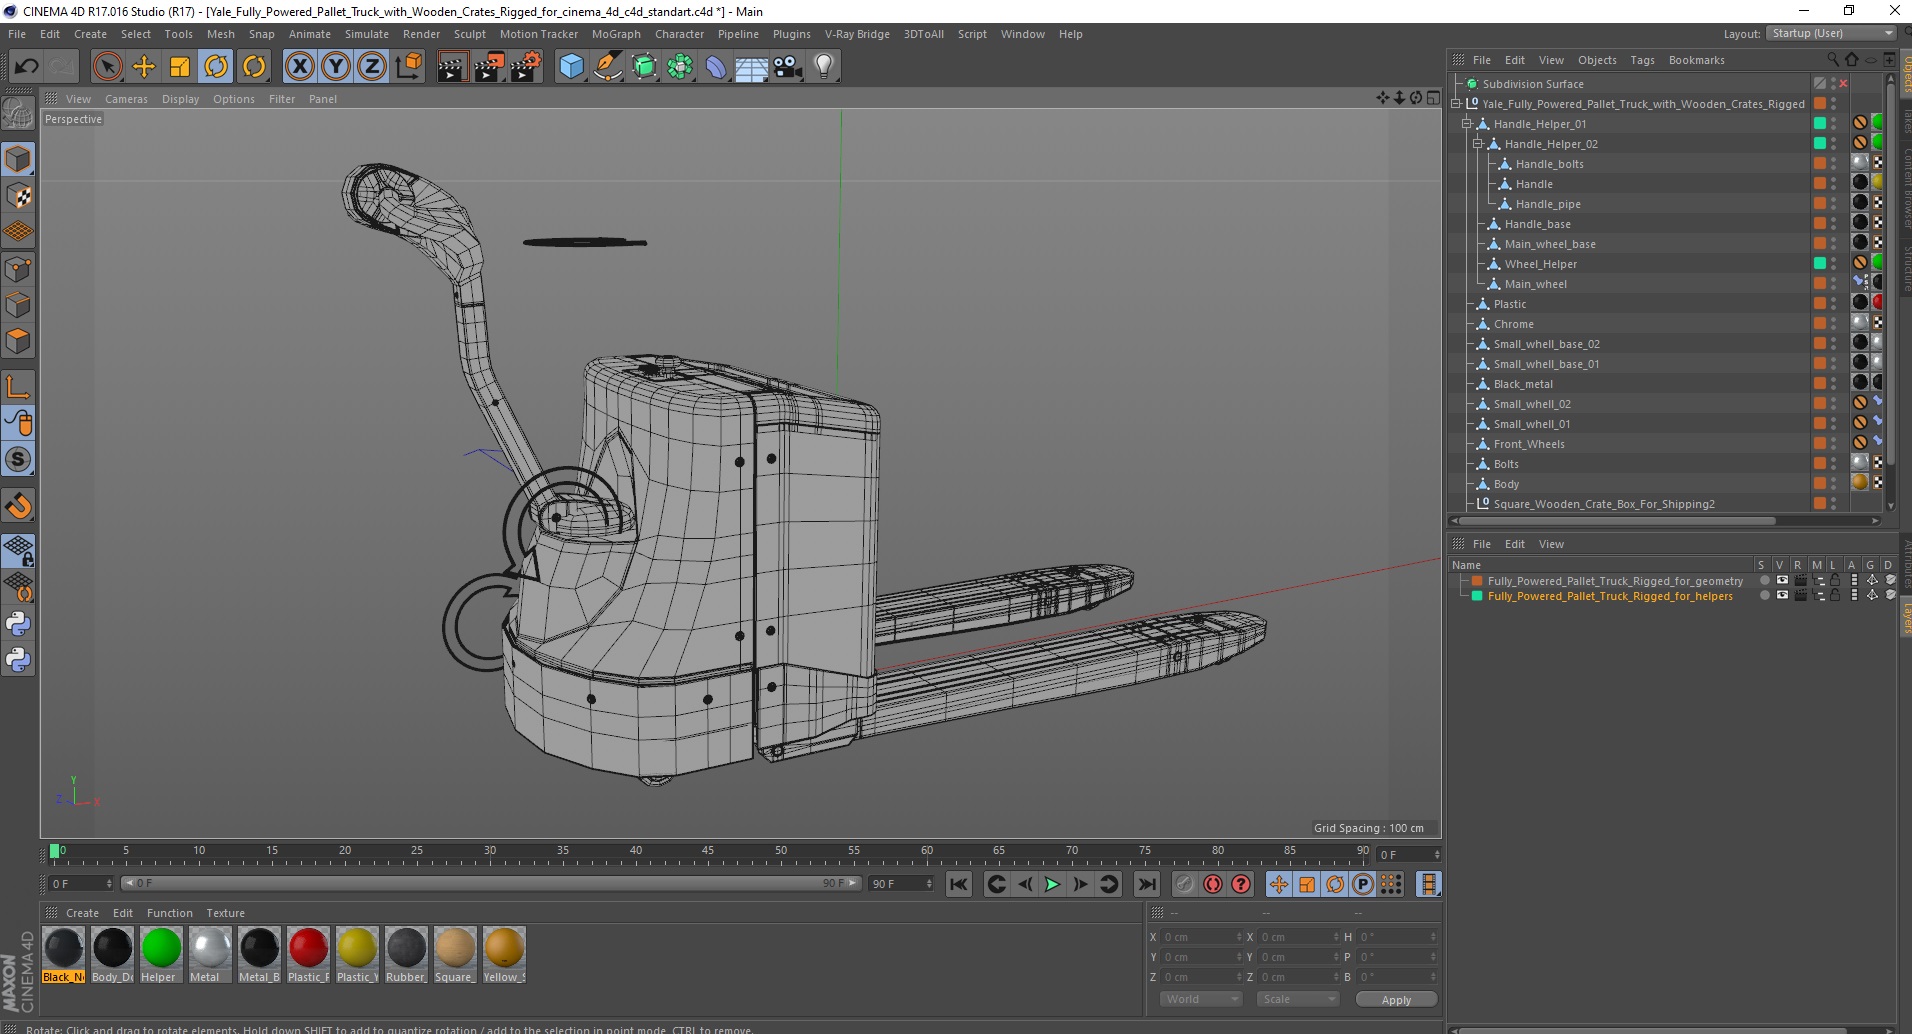1912x1034 pixels.
Task: Open render settings clapperboard gear icon
Action: 526,67
